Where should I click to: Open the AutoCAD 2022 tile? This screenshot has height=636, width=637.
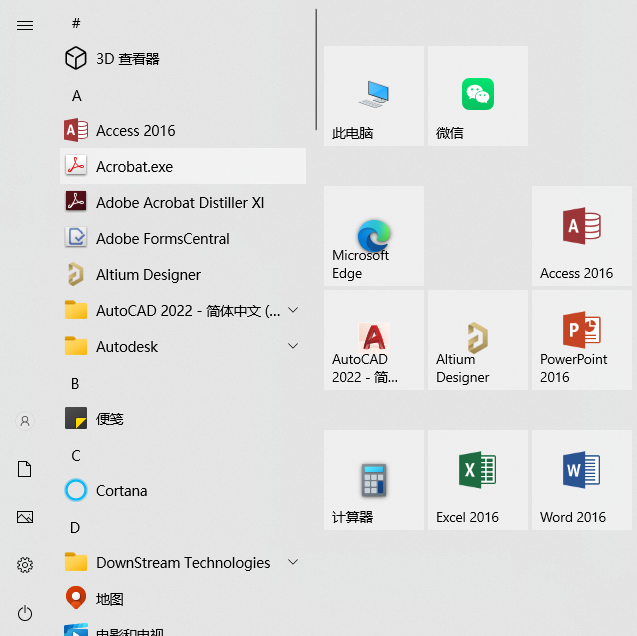point(374,340)
